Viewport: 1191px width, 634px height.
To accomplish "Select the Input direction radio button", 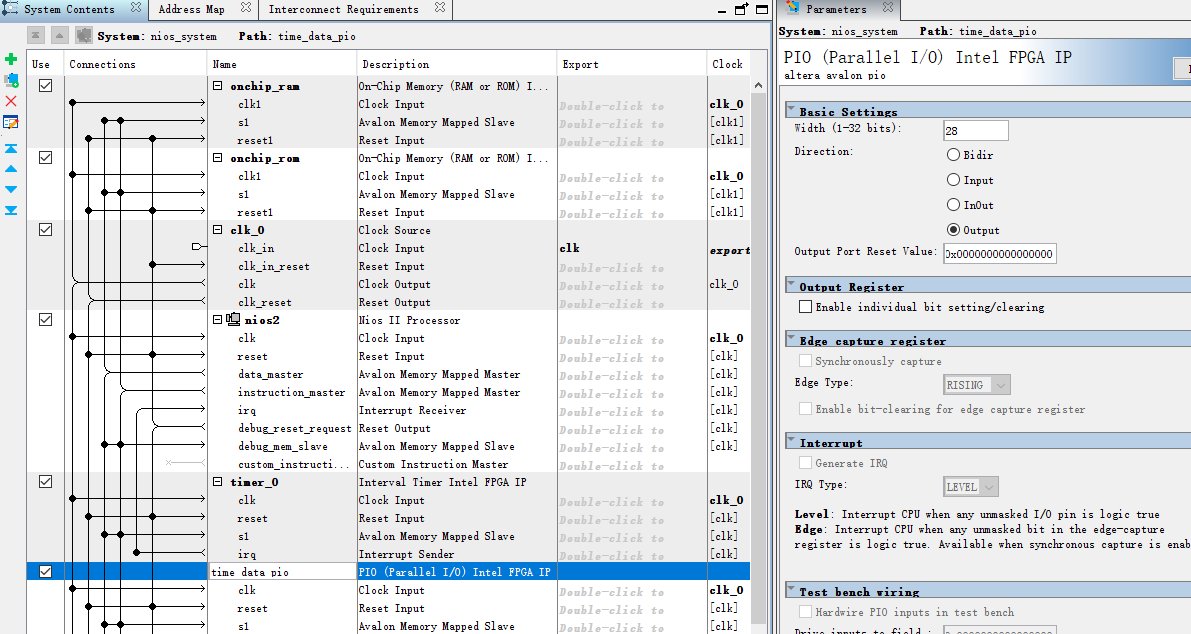I will coord(953,180).
